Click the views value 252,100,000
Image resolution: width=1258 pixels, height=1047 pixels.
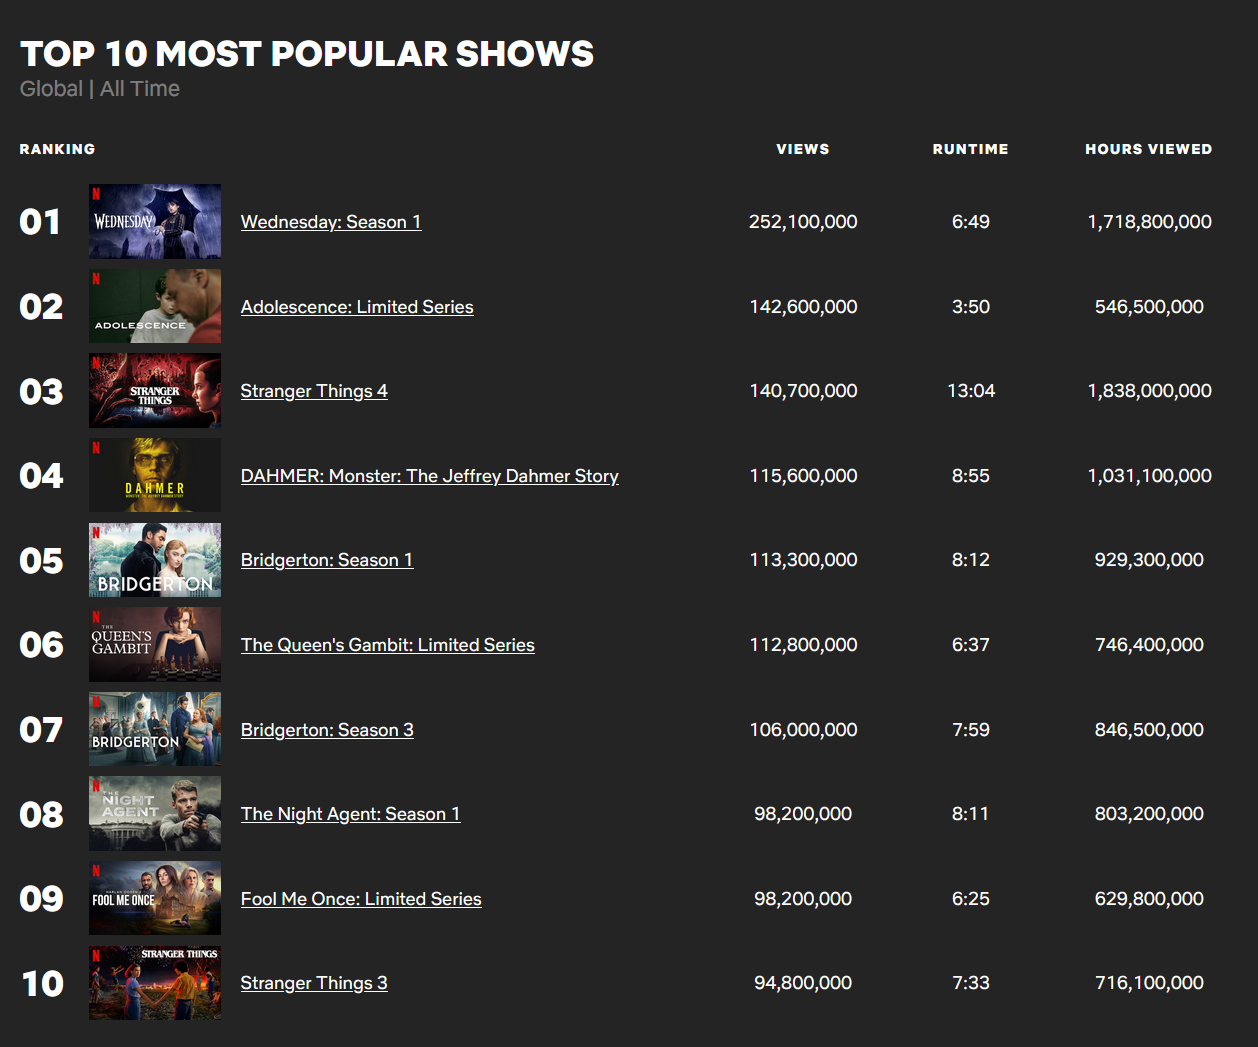803,222
